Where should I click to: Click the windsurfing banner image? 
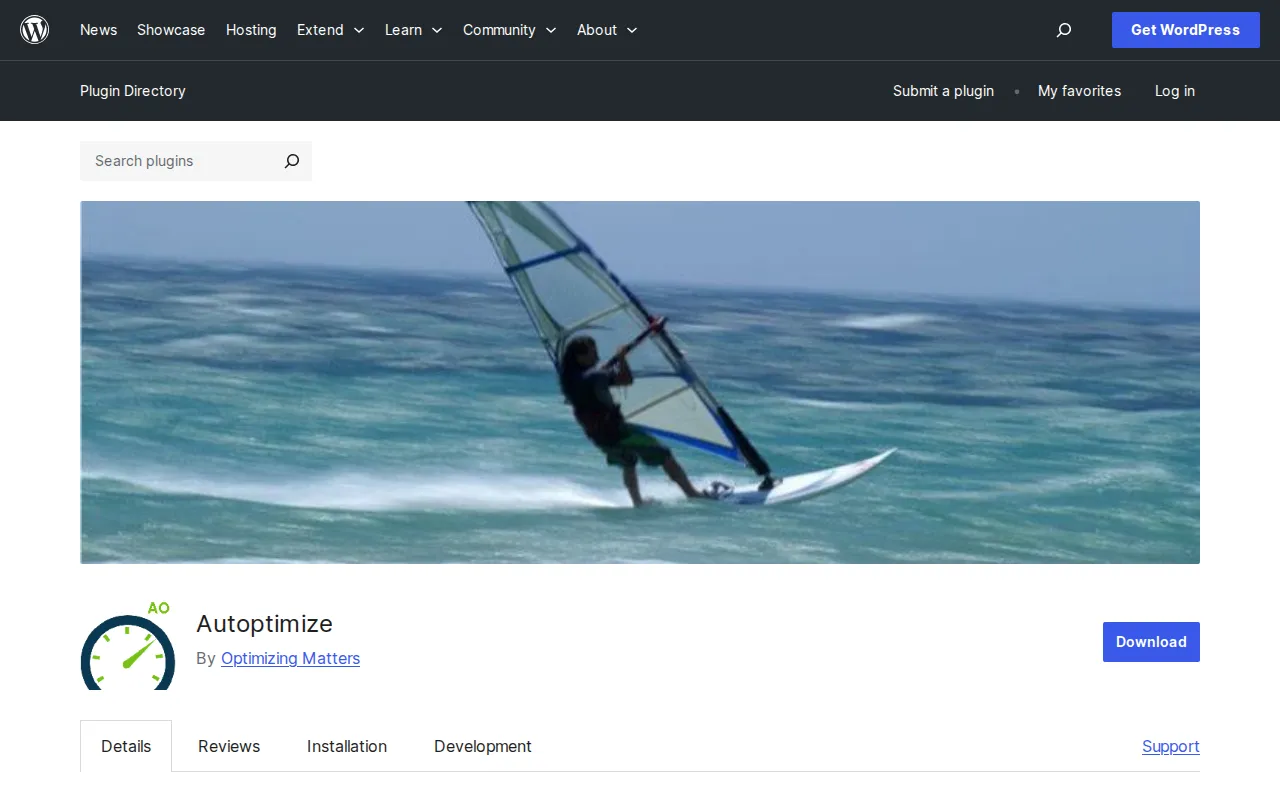coord(640,382)
